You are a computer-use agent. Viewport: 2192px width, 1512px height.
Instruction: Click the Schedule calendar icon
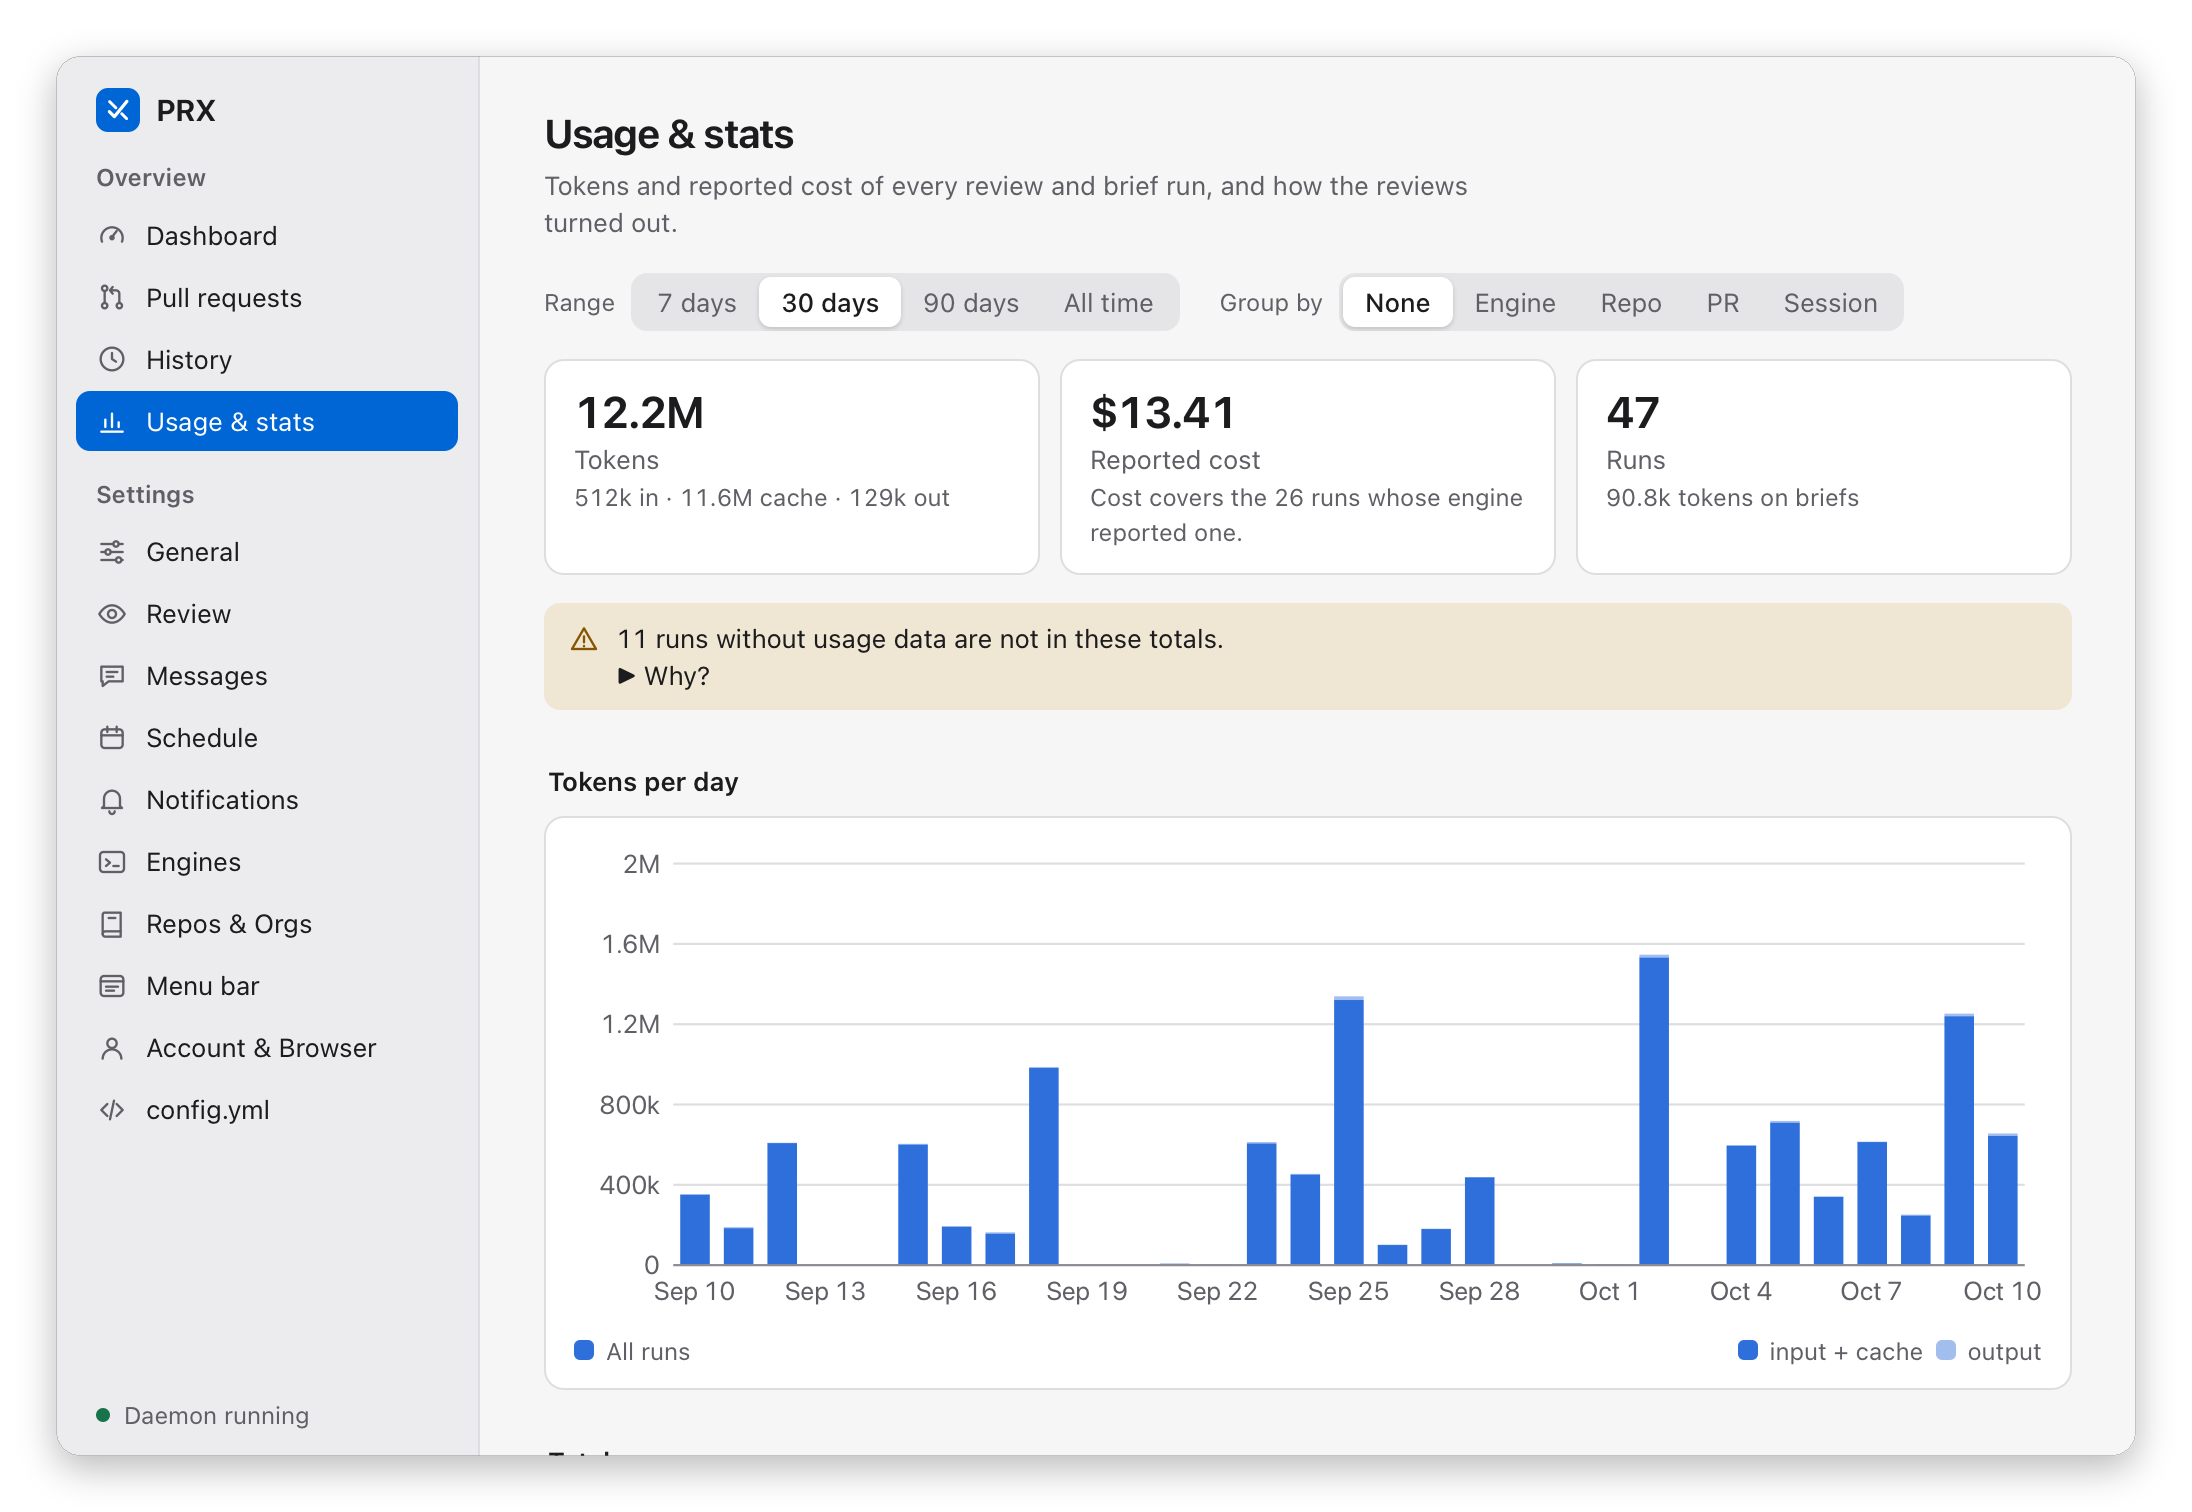(112, 738)
